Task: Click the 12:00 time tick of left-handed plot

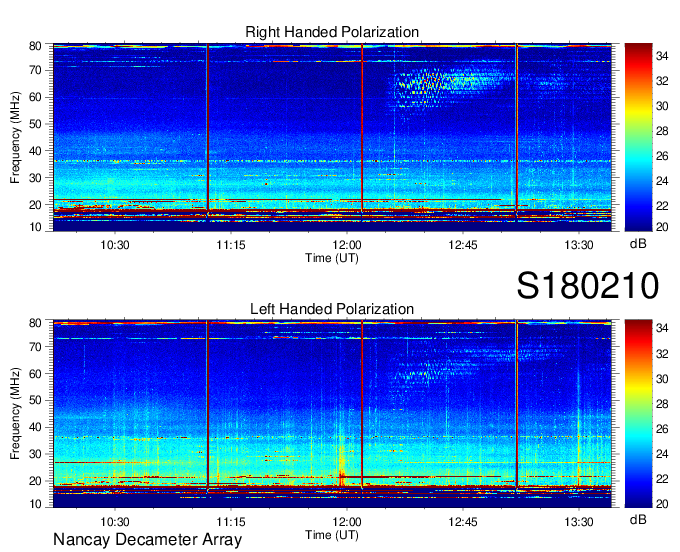Action: click(347, 522)
